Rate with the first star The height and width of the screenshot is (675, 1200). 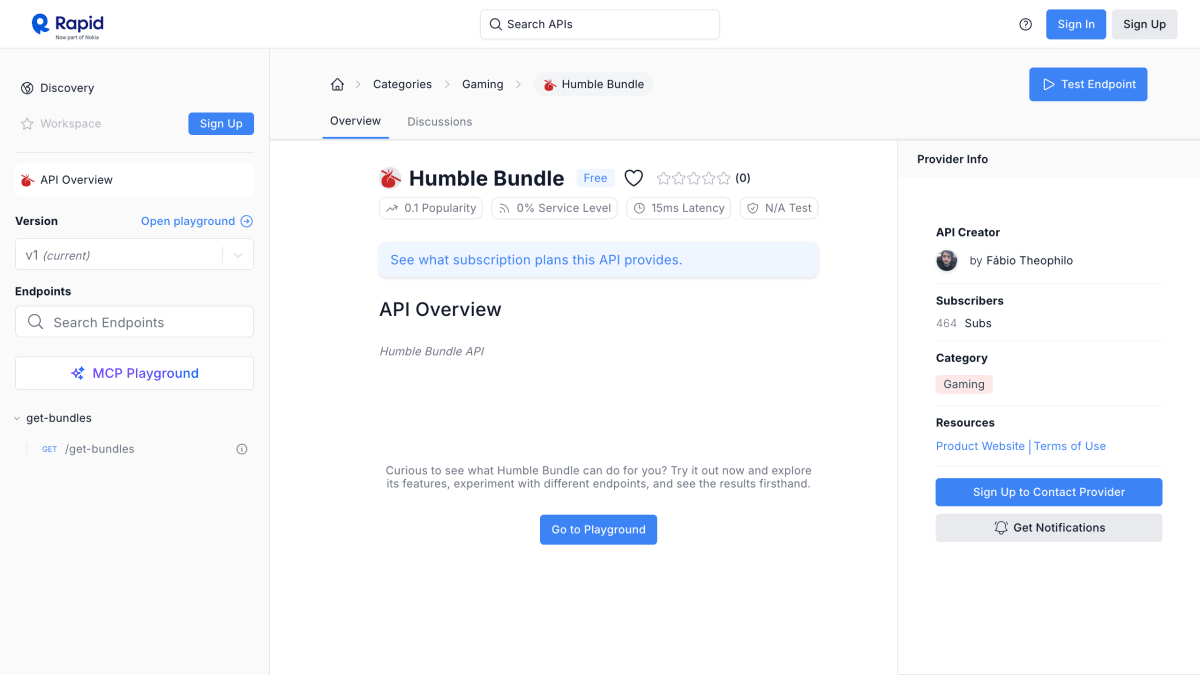click(664, 178)
